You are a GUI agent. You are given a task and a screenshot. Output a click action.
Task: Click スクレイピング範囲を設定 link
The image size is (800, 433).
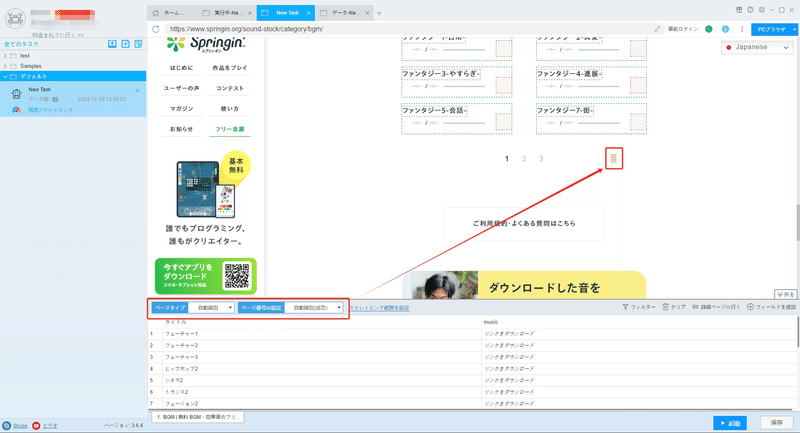(379, 308)
